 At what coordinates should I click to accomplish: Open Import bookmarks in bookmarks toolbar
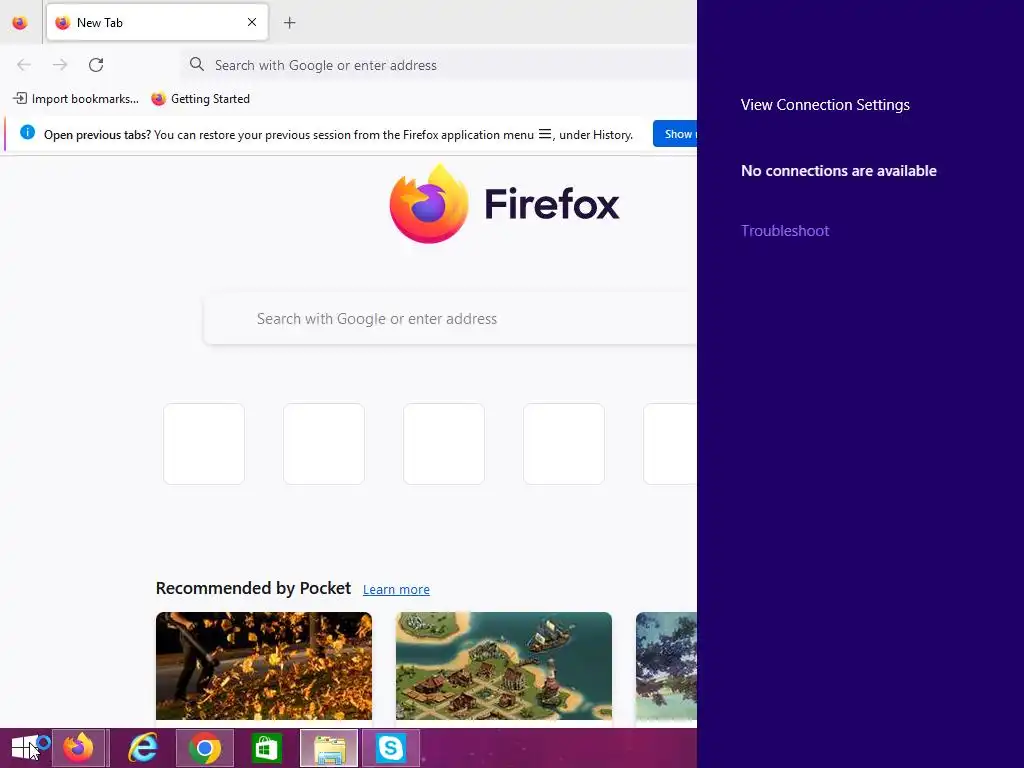click(76, 99)
